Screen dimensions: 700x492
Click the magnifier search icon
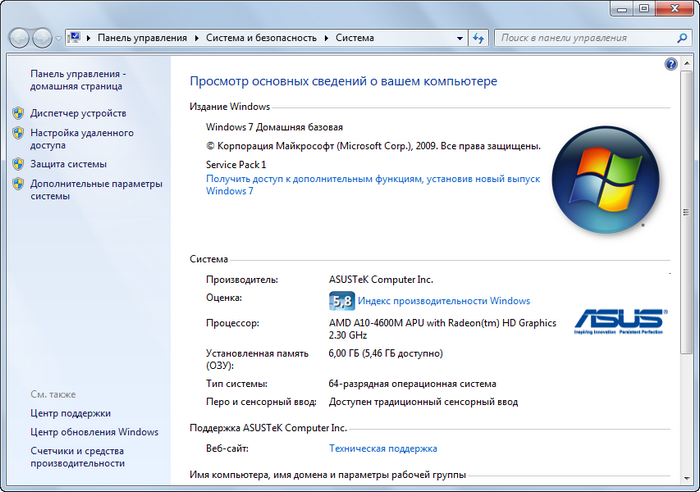(682, 38)
